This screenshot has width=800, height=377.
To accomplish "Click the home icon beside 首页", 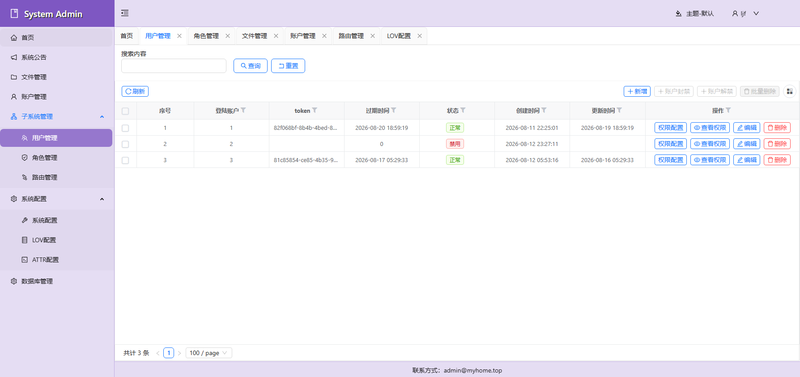I will (x=14, y=38).
